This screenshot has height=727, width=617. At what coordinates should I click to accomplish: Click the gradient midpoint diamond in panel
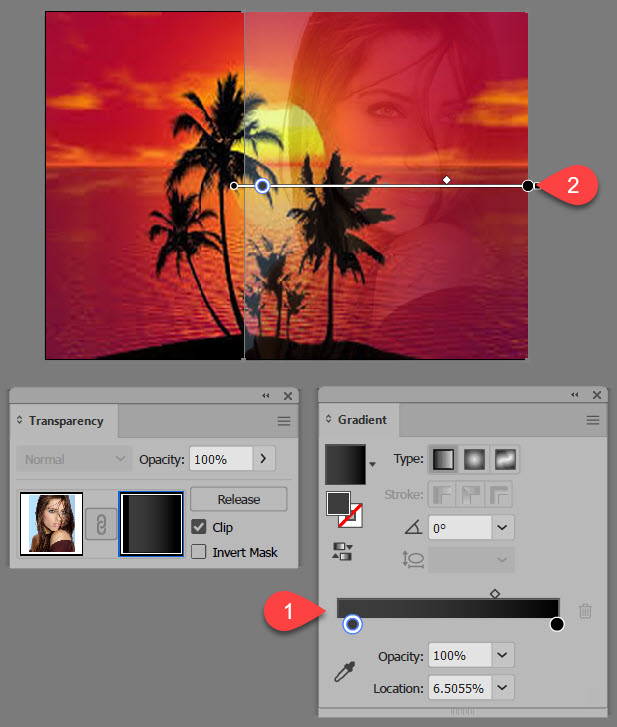pyautogui.click(x=495, y=593)
